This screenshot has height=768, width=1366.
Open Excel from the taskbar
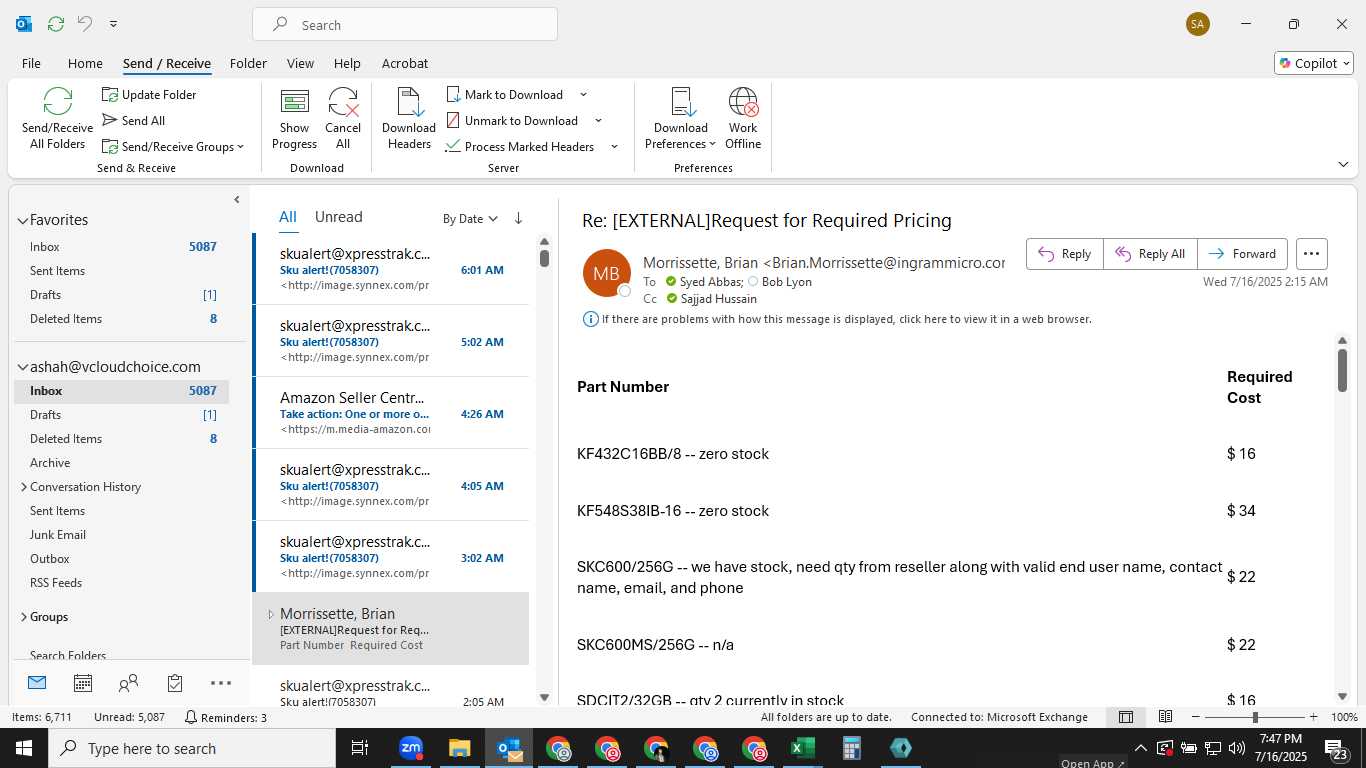[x=802, y=748]
